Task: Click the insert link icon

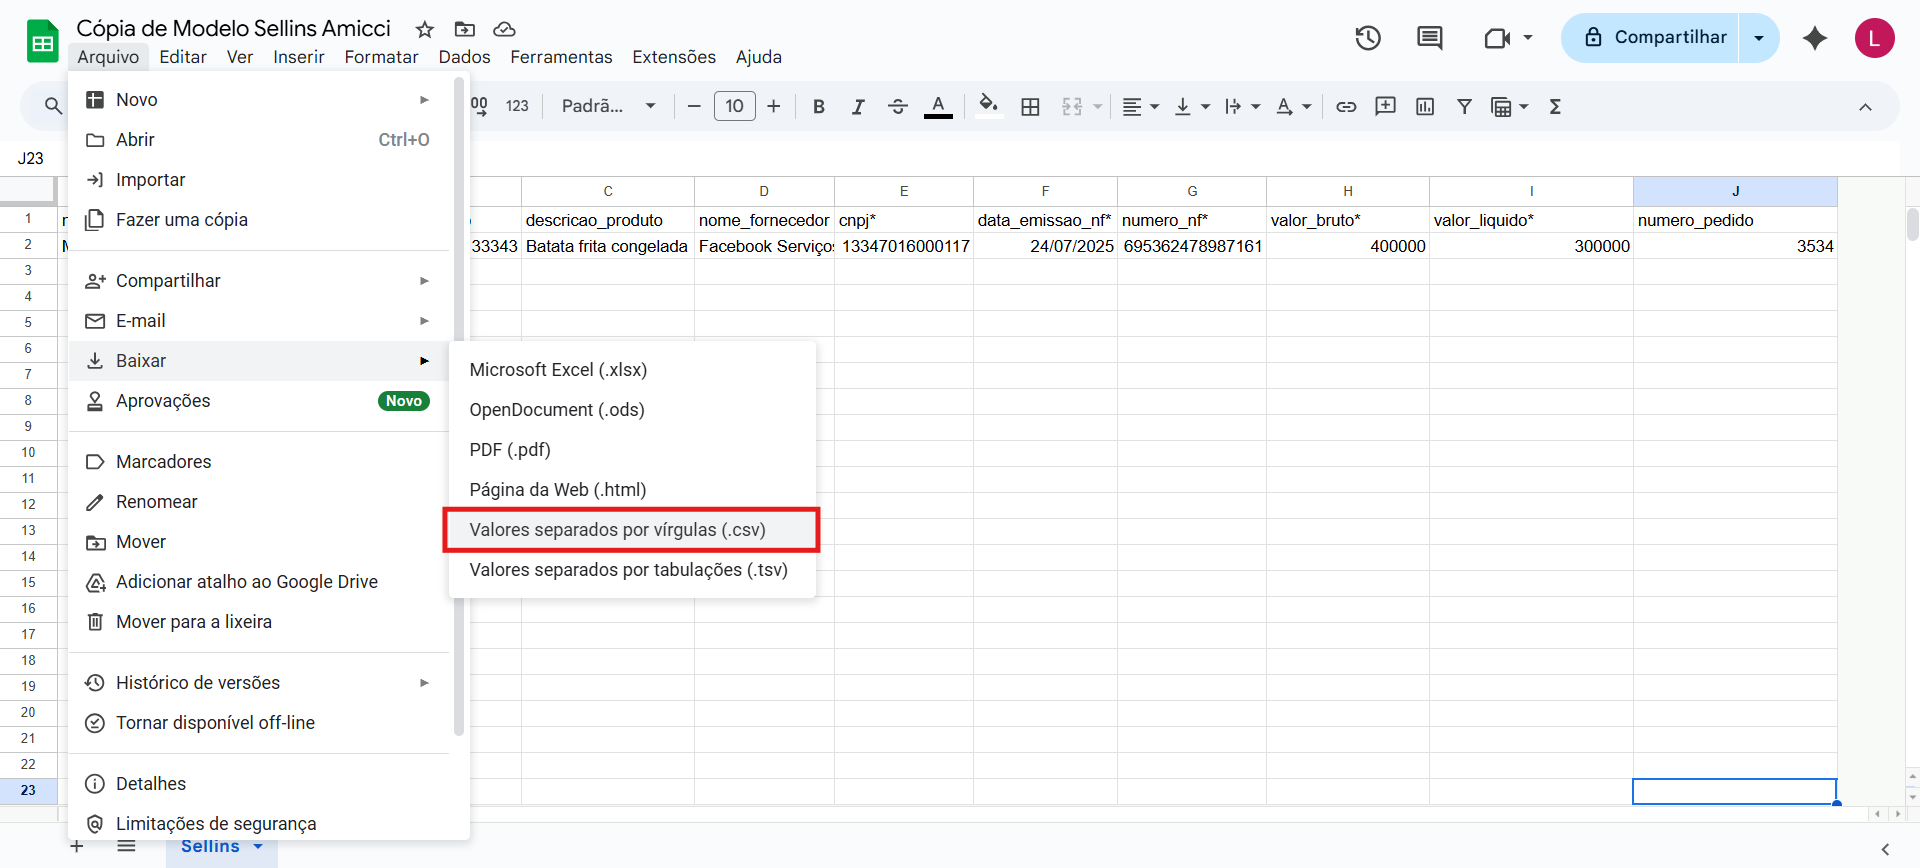Action: click(x=1346, y=107)
